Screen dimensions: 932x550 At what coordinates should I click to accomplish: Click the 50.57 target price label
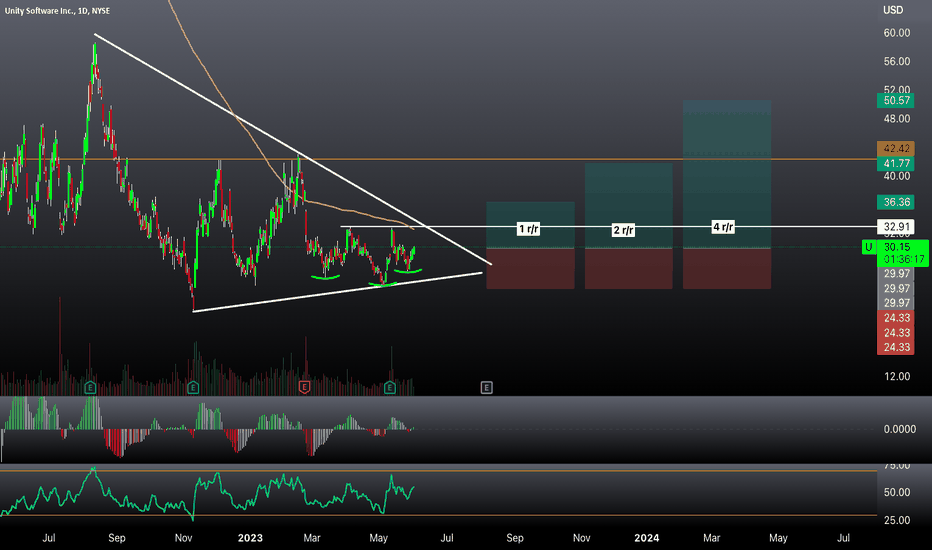[x=896, y=100]
